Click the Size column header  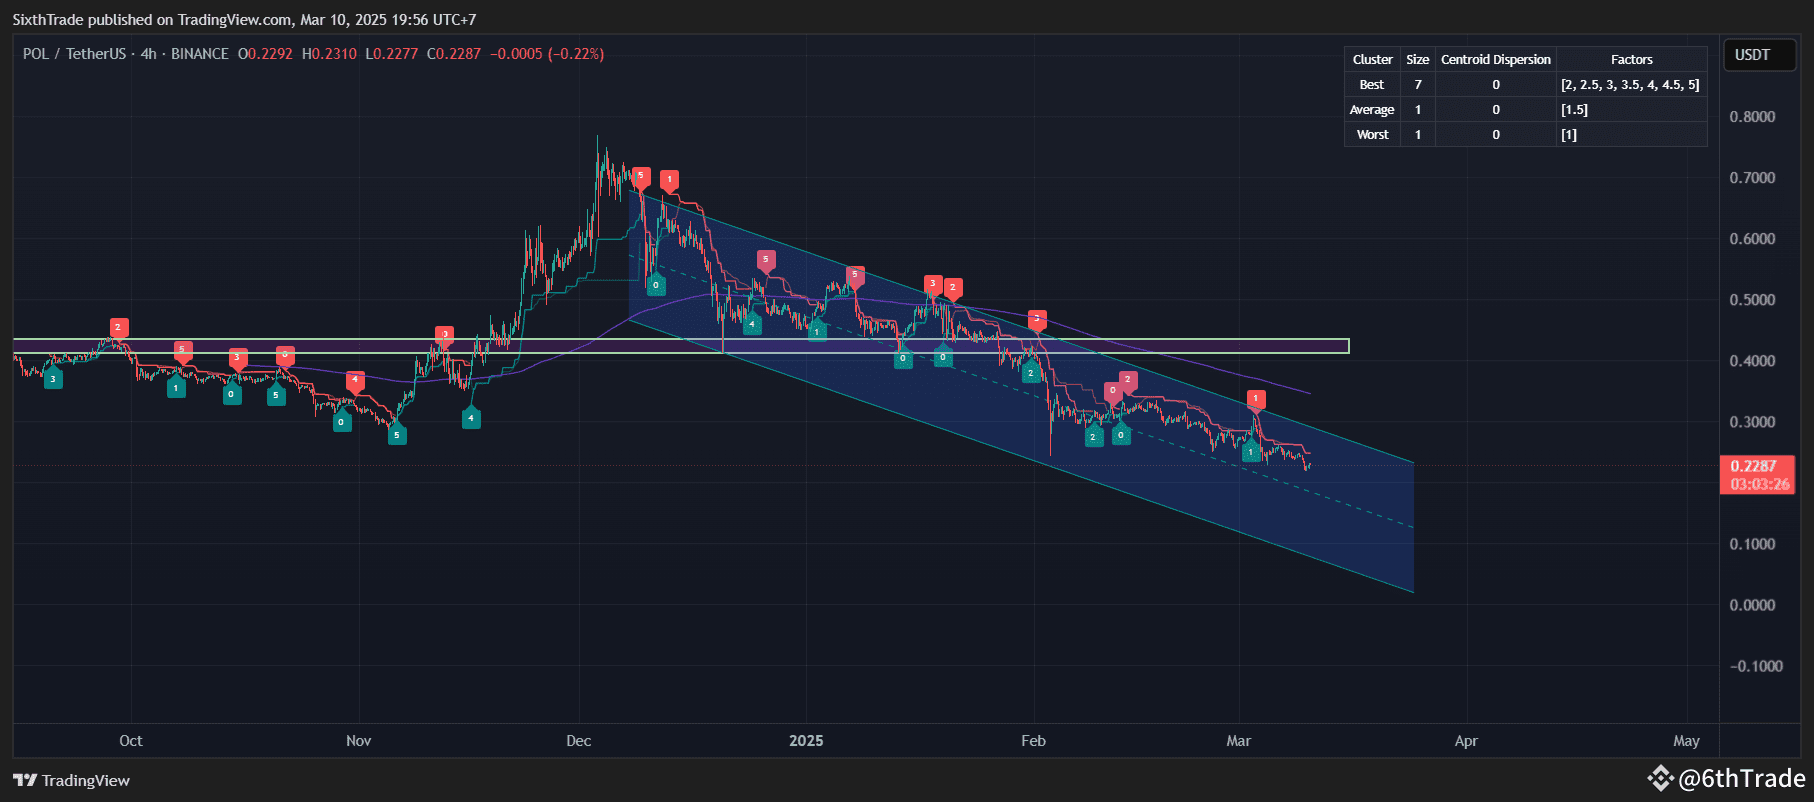1417,60
